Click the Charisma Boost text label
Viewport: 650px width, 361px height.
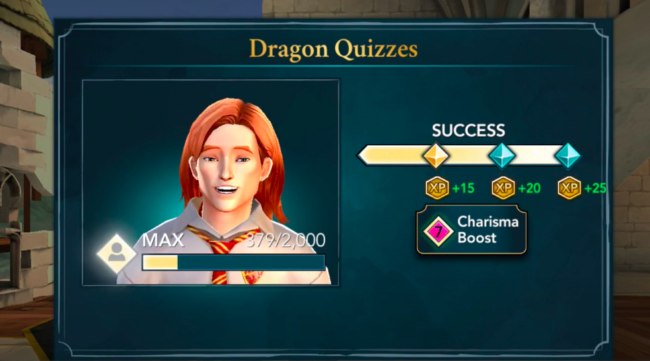pos(488,230)
